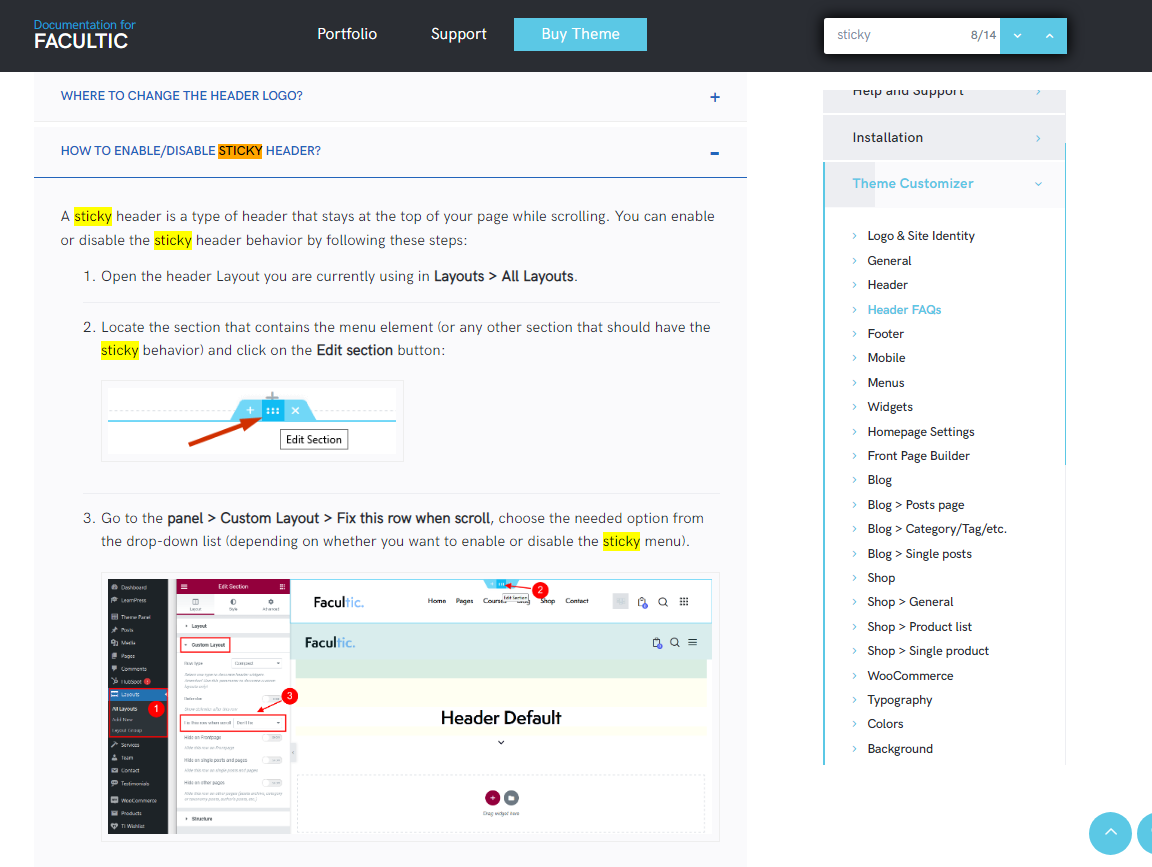Open the Edit Section screenshot thumbnail

point(252,421)
